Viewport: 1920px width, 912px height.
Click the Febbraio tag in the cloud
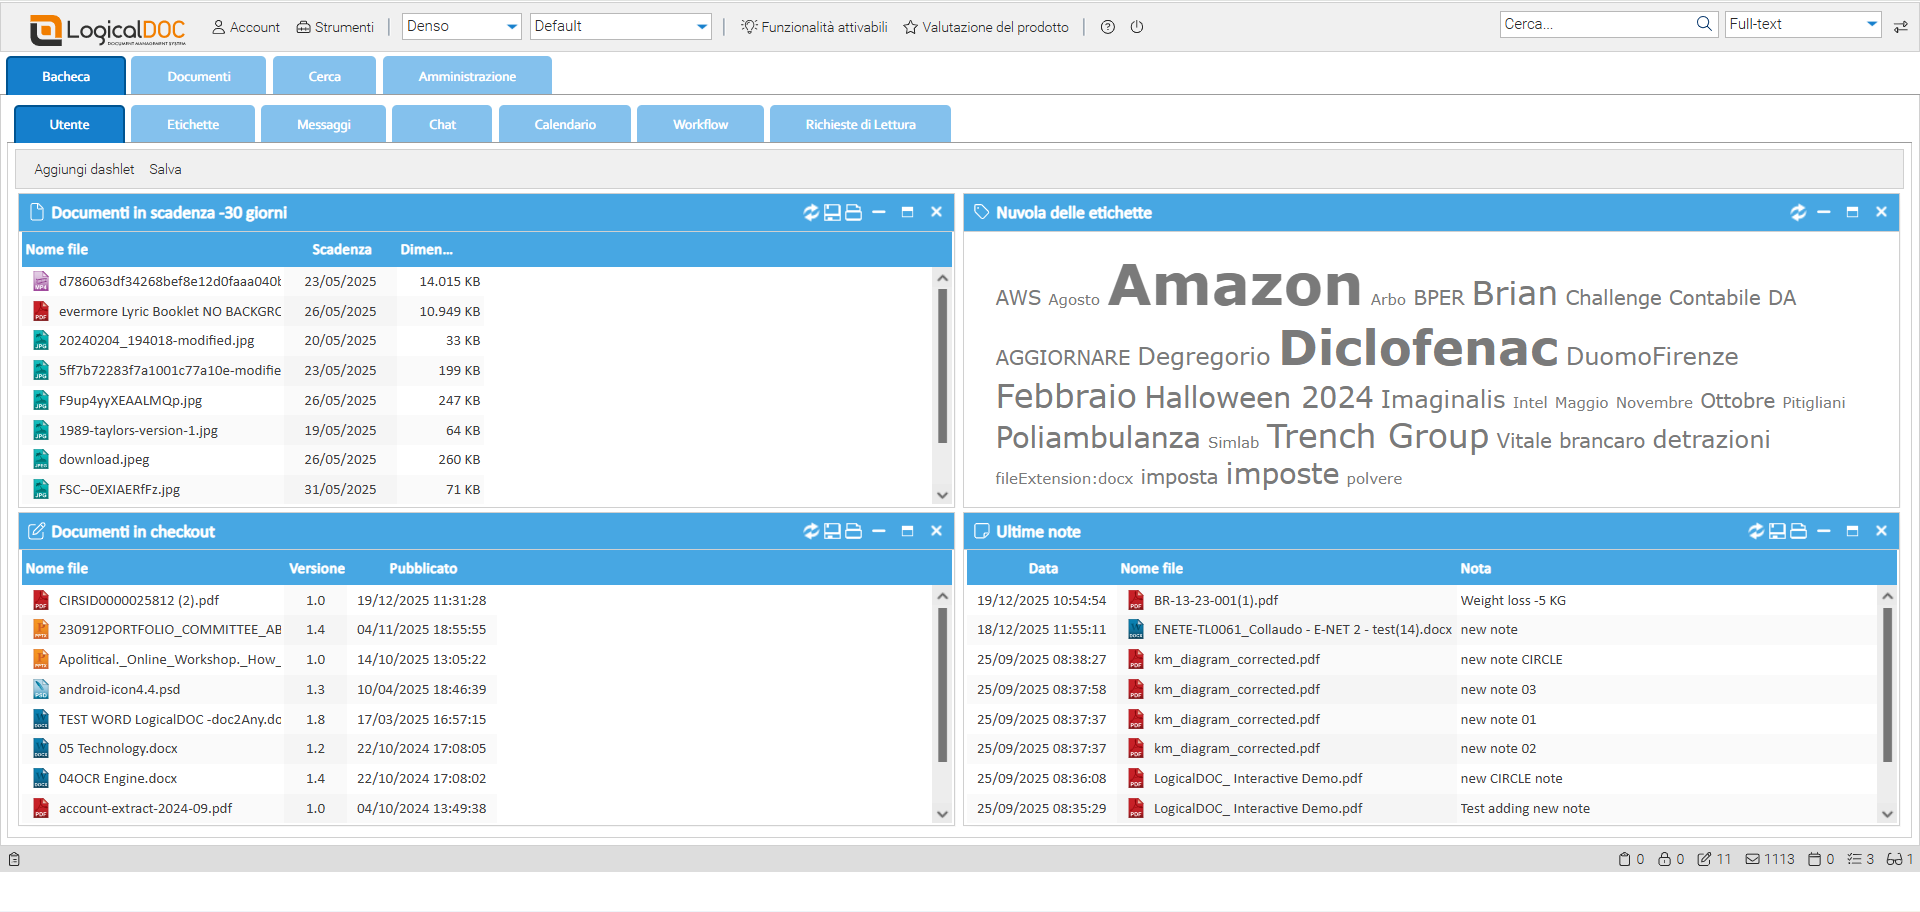click(1066, 396)
